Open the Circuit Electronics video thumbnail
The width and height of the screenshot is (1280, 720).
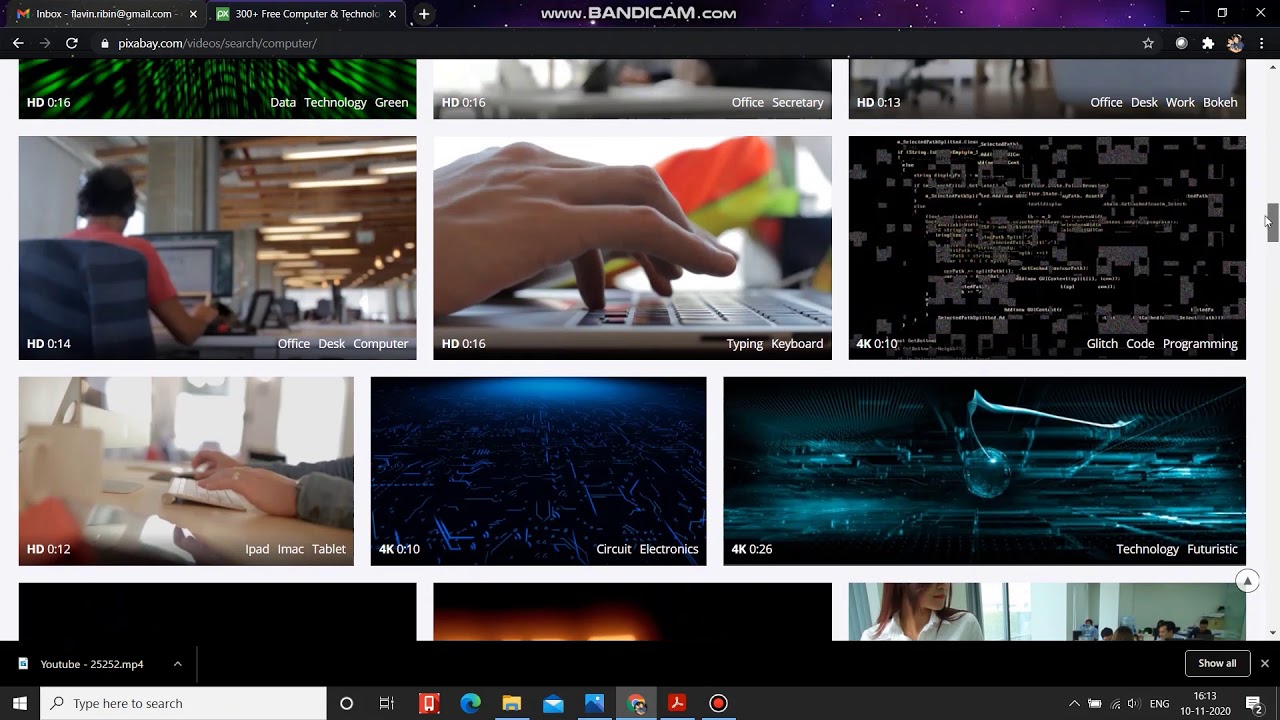click(538, 471)
